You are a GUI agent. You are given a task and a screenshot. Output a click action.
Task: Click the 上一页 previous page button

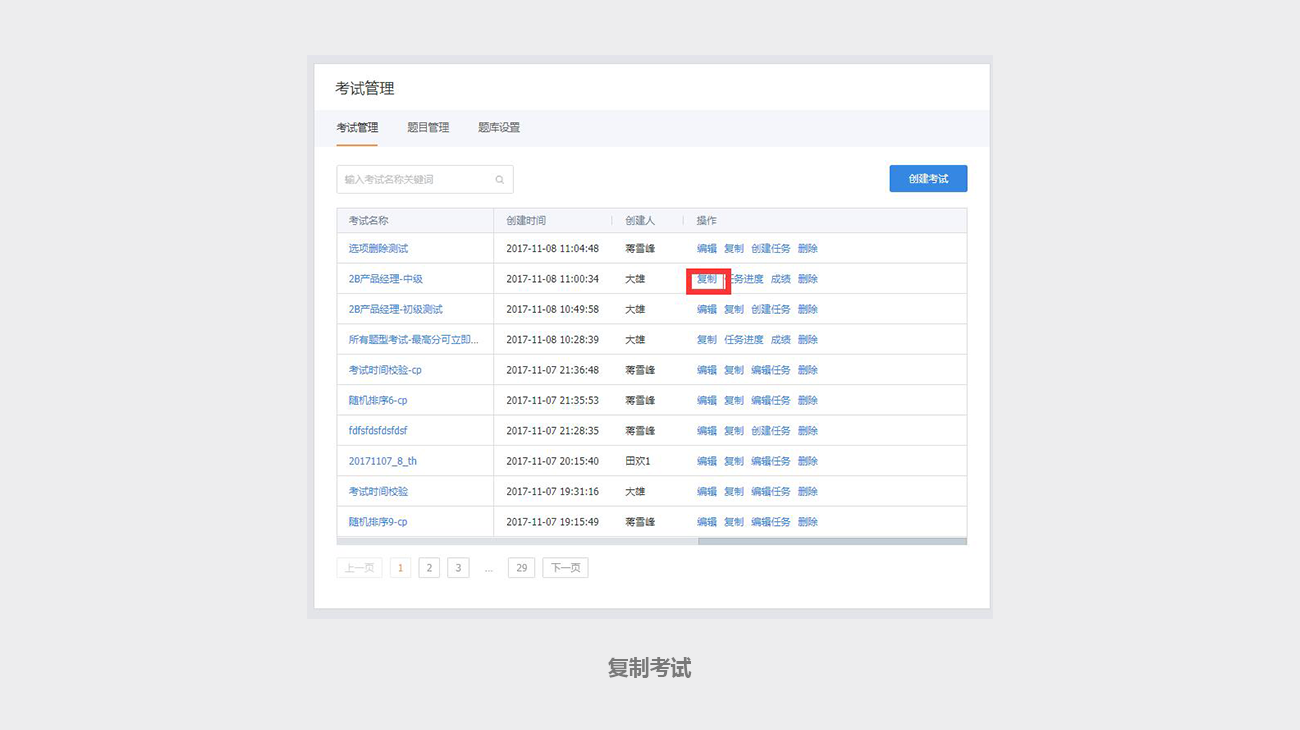(x=360, y=568)
